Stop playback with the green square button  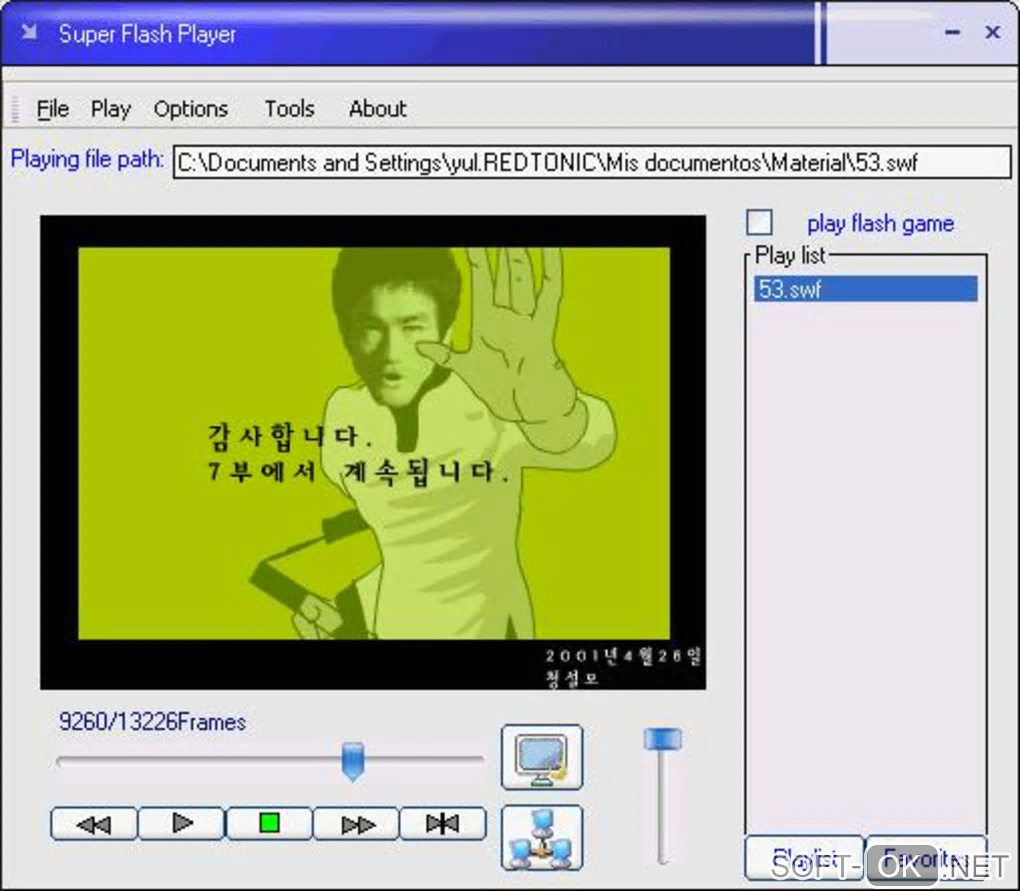pyautogui.click(x=269, y=824)
